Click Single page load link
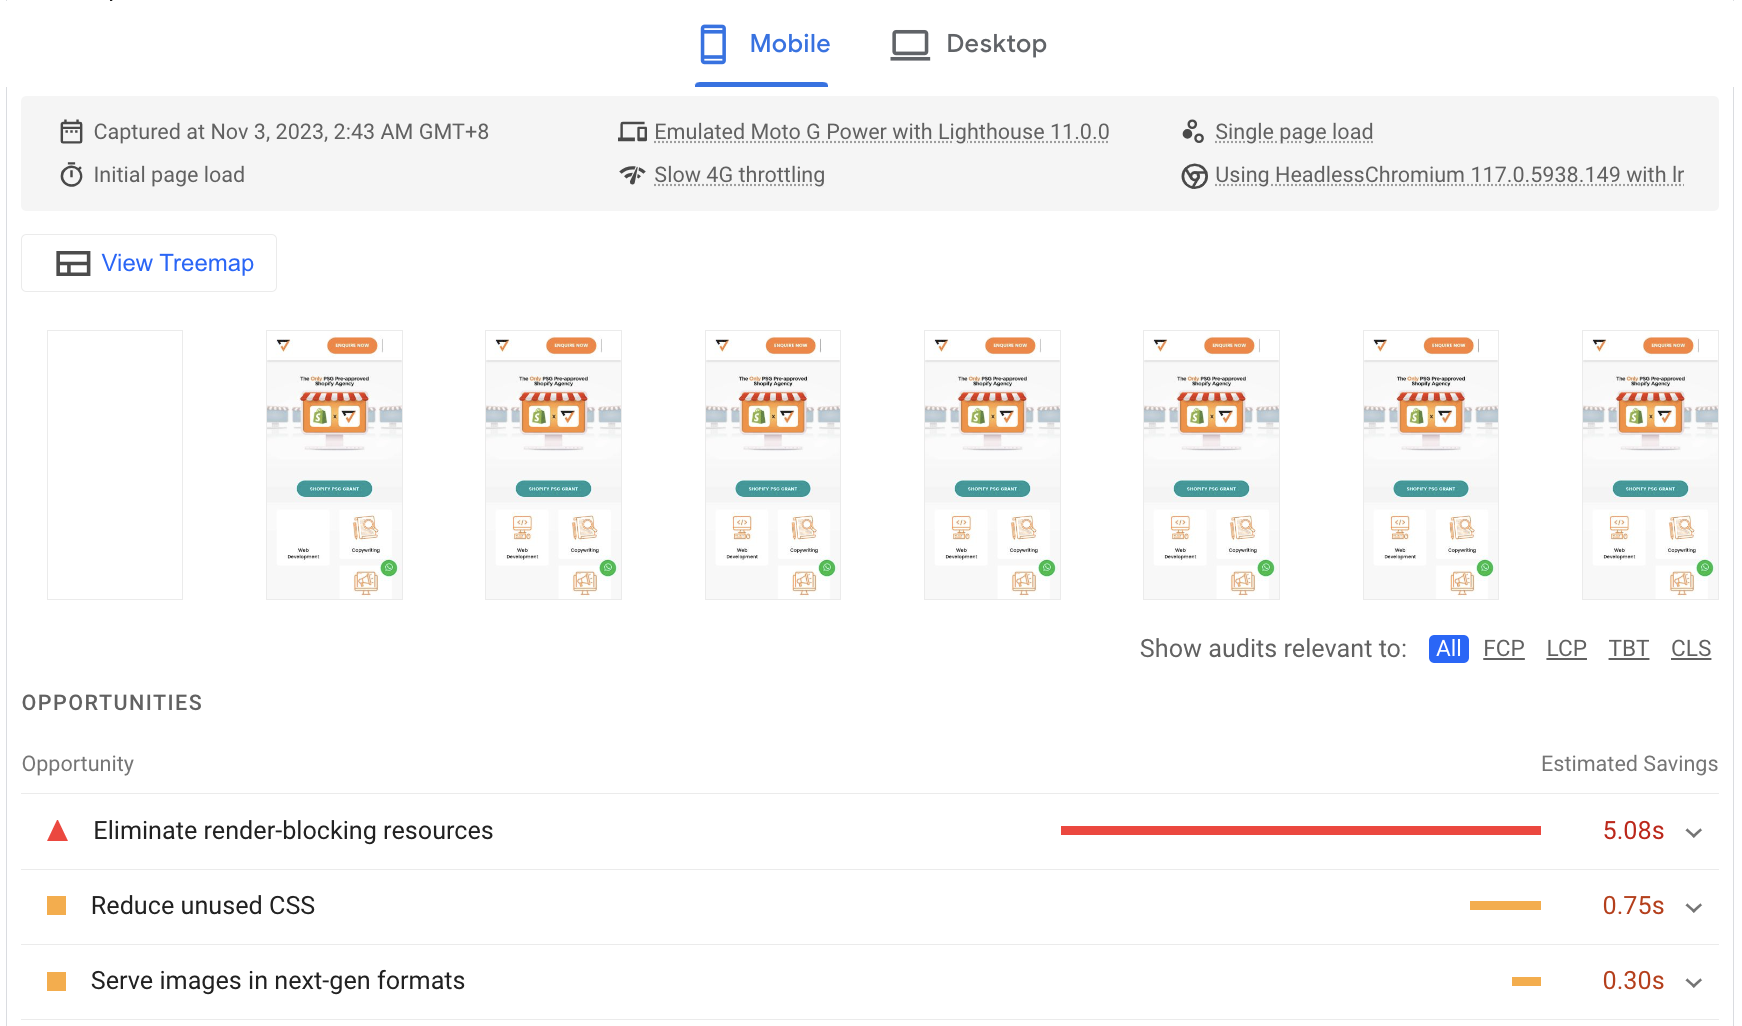Image resolution: width=1742 pixels, height=1026 pixels. click(1293, 132)
